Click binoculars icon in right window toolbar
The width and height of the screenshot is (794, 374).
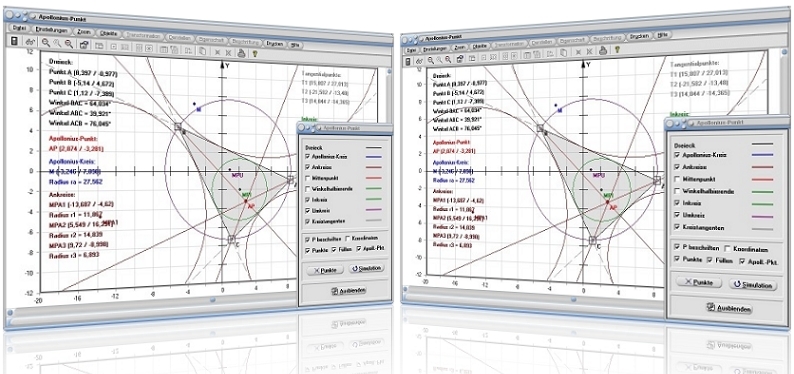(x=419, y=62)
